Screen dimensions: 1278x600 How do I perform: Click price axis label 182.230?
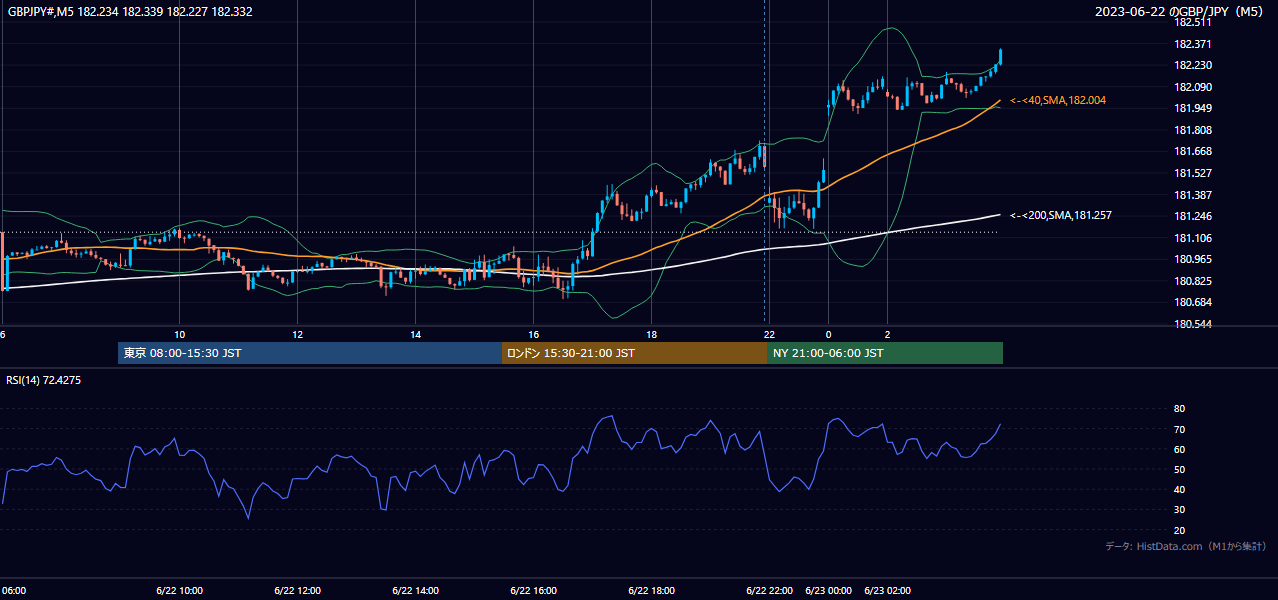(x=1192, y=65)
